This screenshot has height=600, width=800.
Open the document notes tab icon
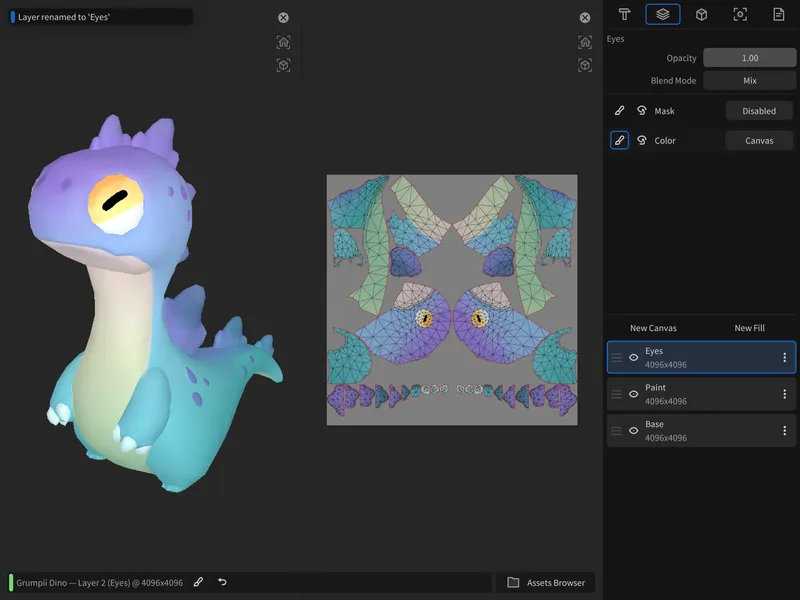click(x=778, y=14)
